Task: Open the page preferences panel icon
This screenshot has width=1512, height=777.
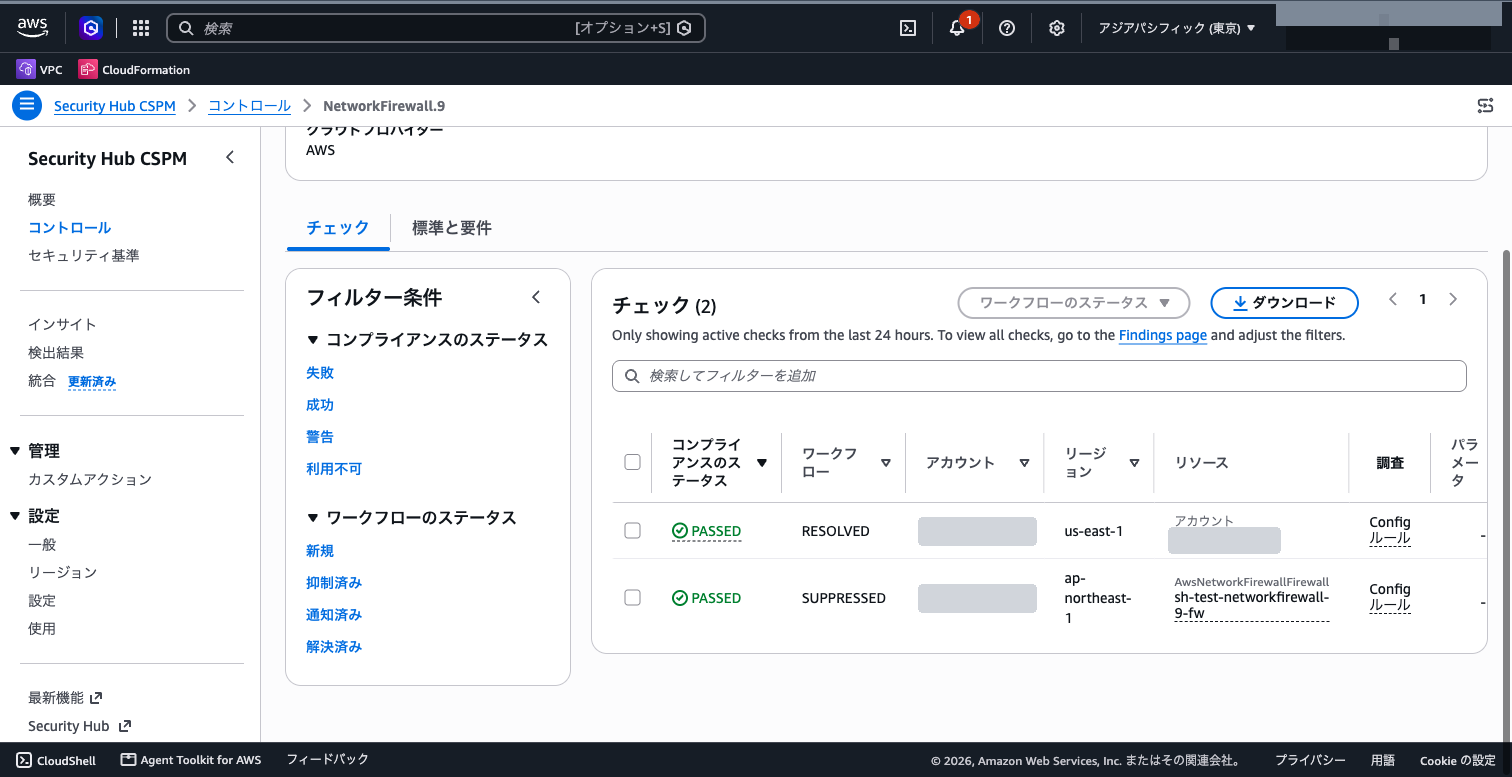Action: [x=1485, y=106]
